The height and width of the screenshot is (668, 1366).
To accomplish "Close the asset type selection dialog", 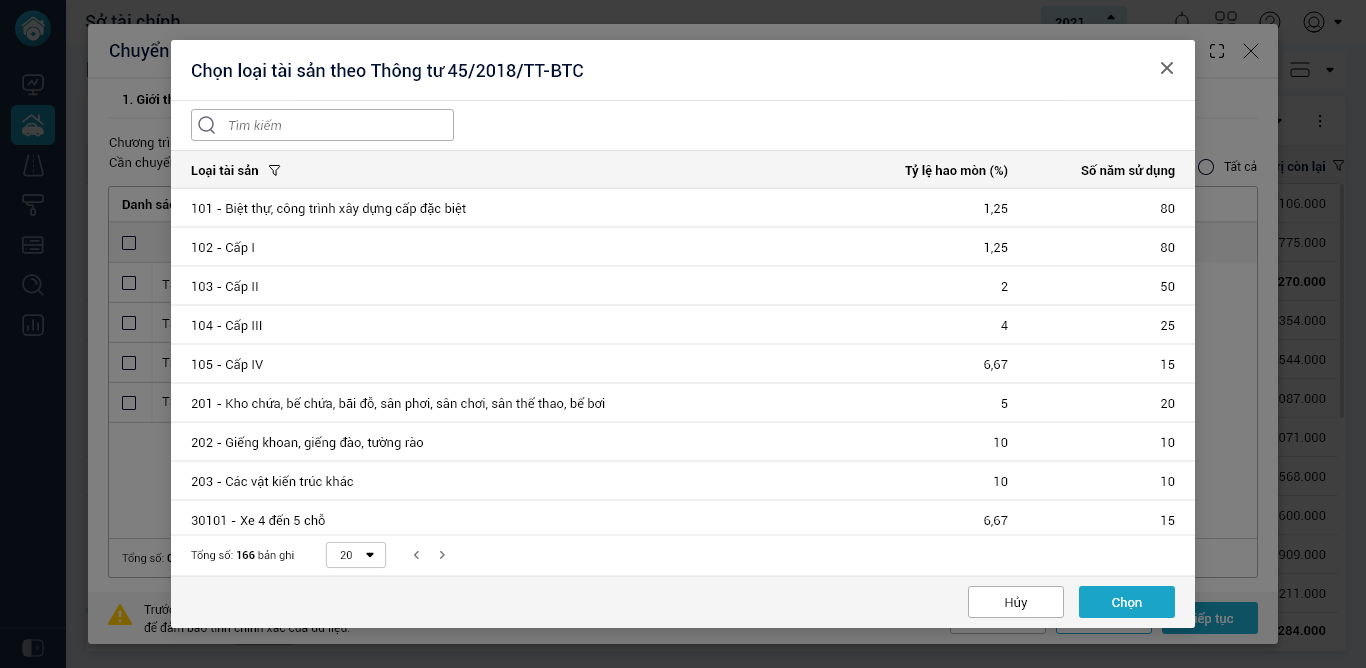I will (1166, 68).
